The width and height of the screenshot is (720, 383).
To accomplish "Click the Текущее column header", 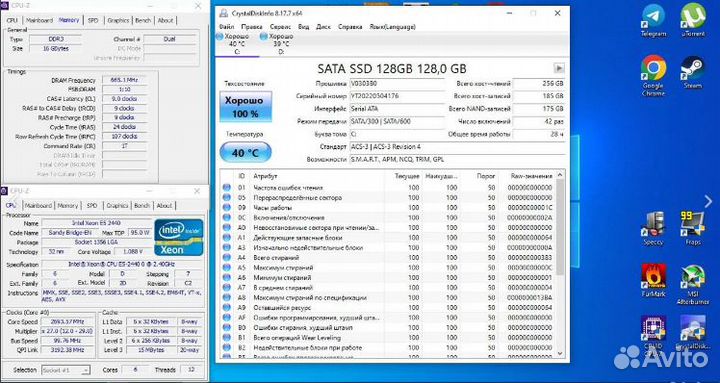I will coord(407,176).
